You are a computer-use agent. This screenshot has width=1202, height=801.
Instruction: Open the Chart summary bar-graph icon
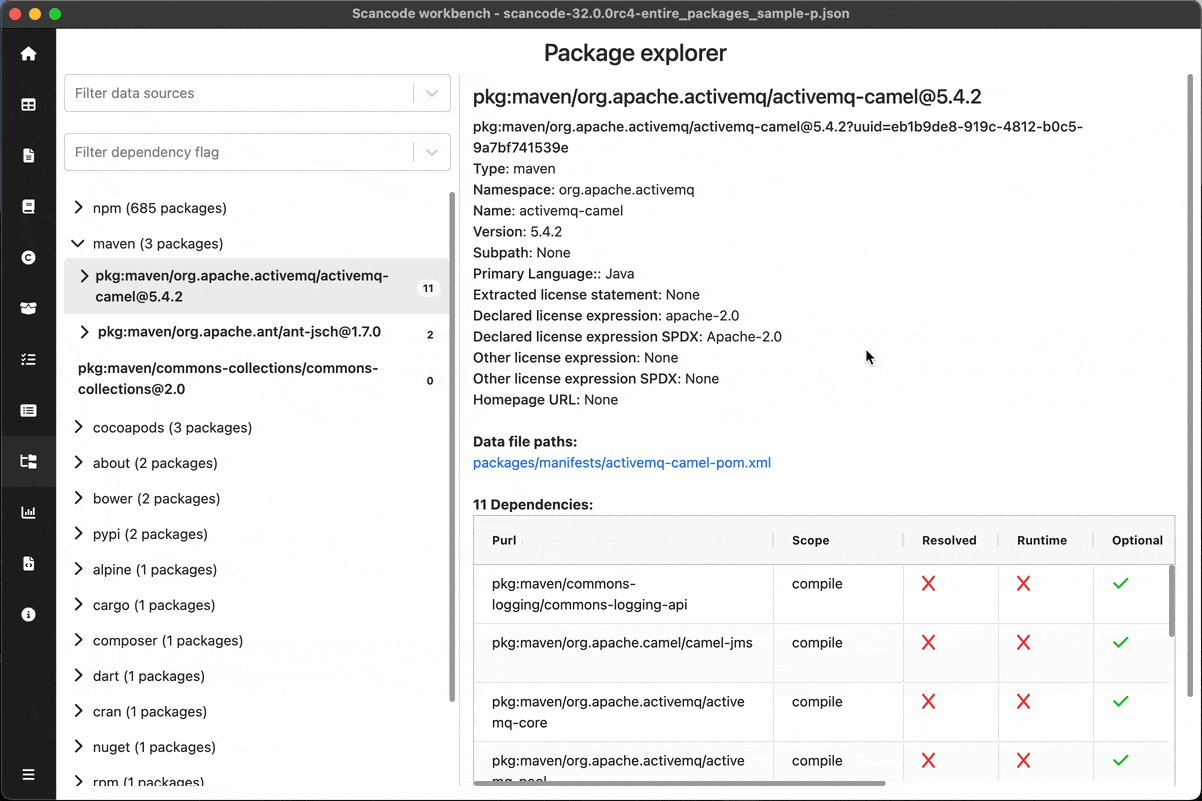point(28,512)
